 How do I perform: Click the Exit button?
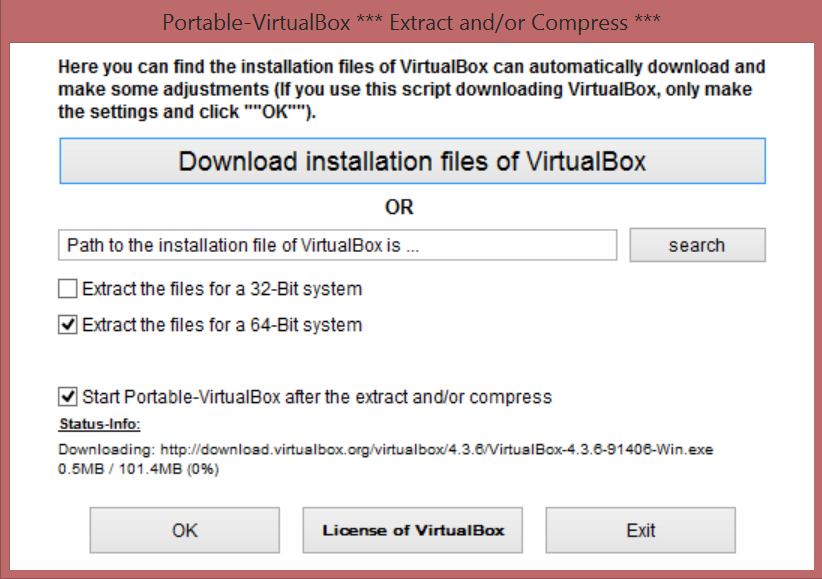pyautogui.click(x=640, y=530)
